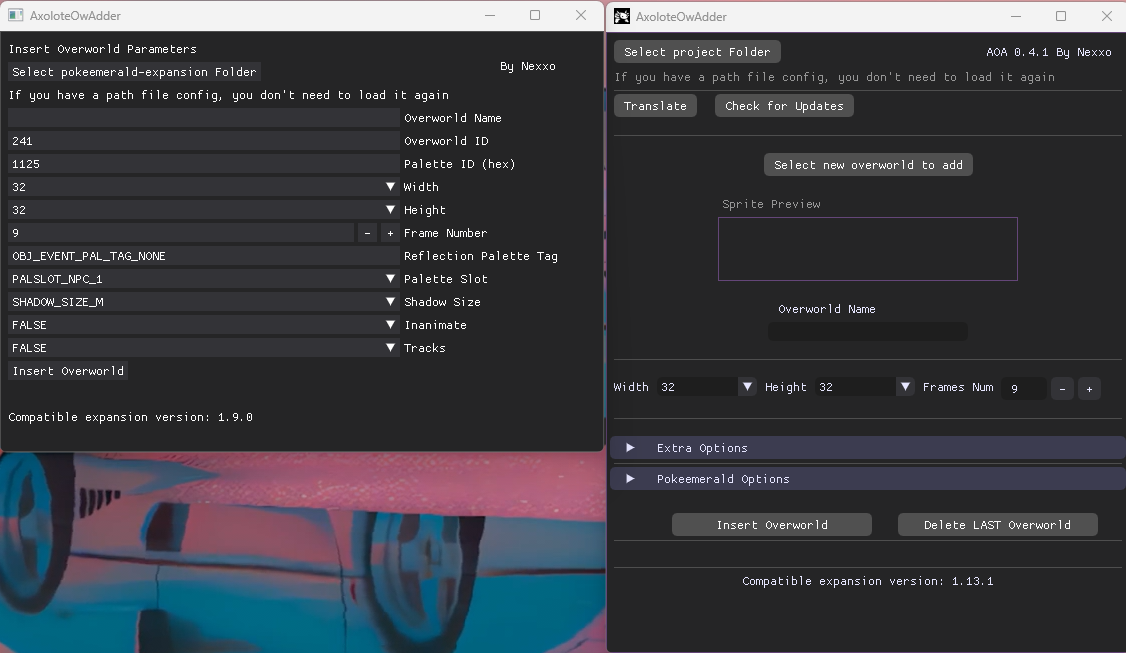Click Select project Folder button
1126x653 pixels.
(x=697, y=52)
